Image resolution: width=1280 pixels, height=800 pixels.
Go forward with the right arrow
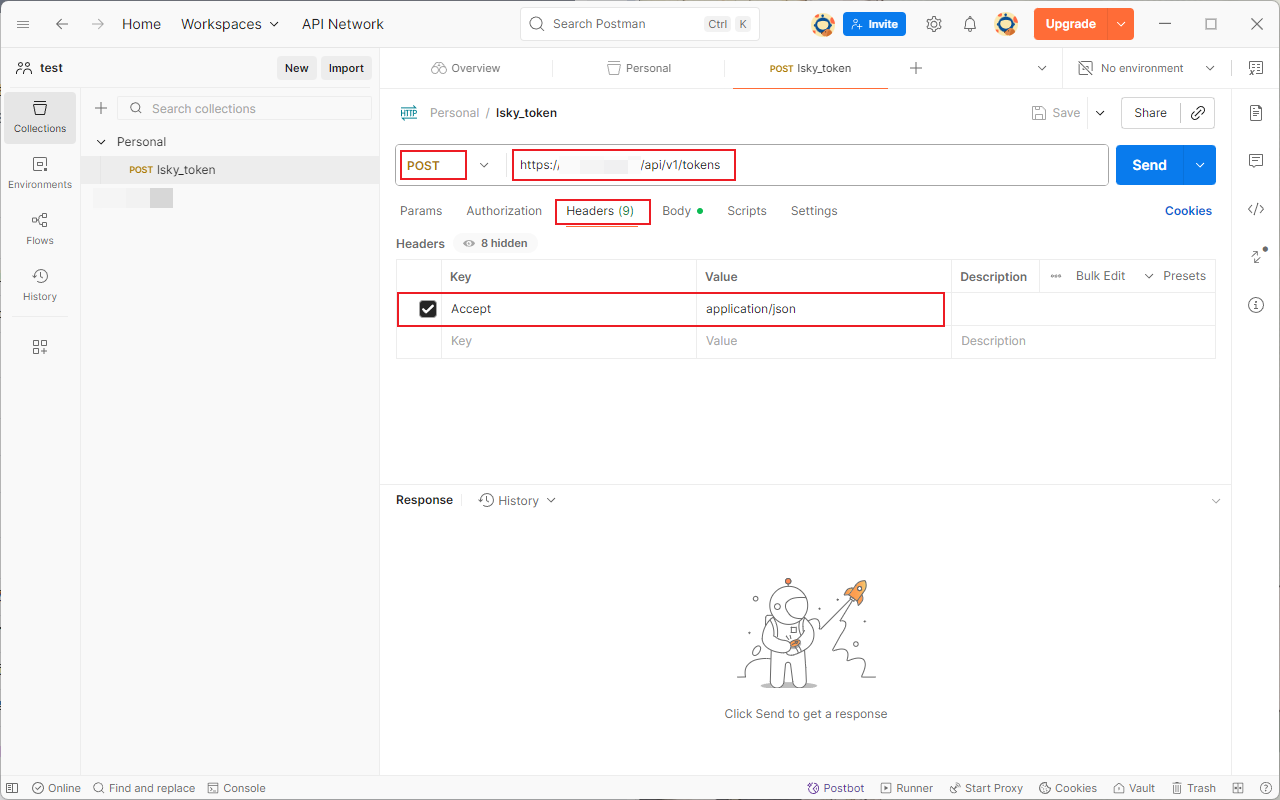pos(97,24)
